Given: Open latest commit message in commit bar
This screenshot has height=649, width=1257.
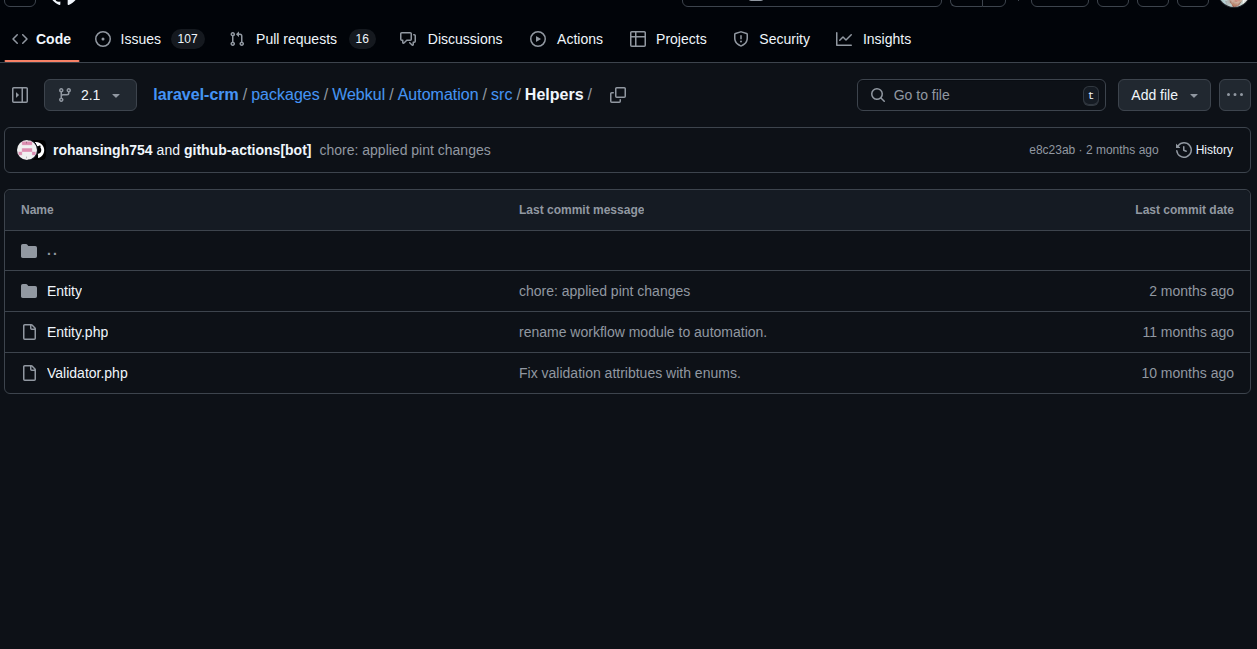Looking at the screenshot, I should pos(405,150).
